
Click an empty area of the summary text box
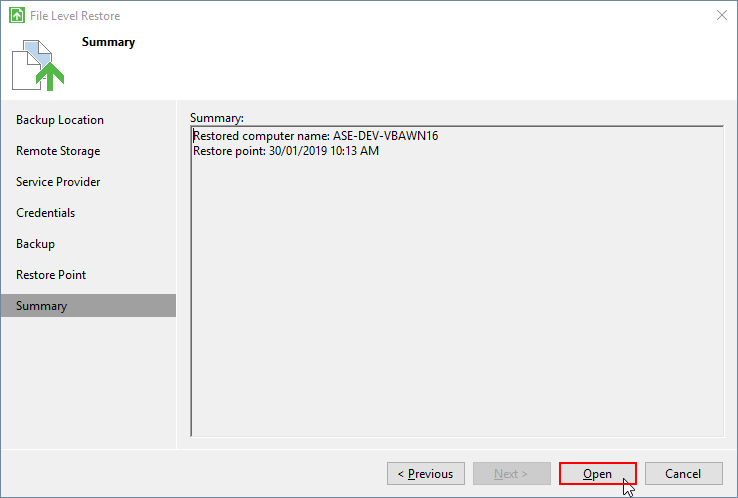(x=456, y=300)
